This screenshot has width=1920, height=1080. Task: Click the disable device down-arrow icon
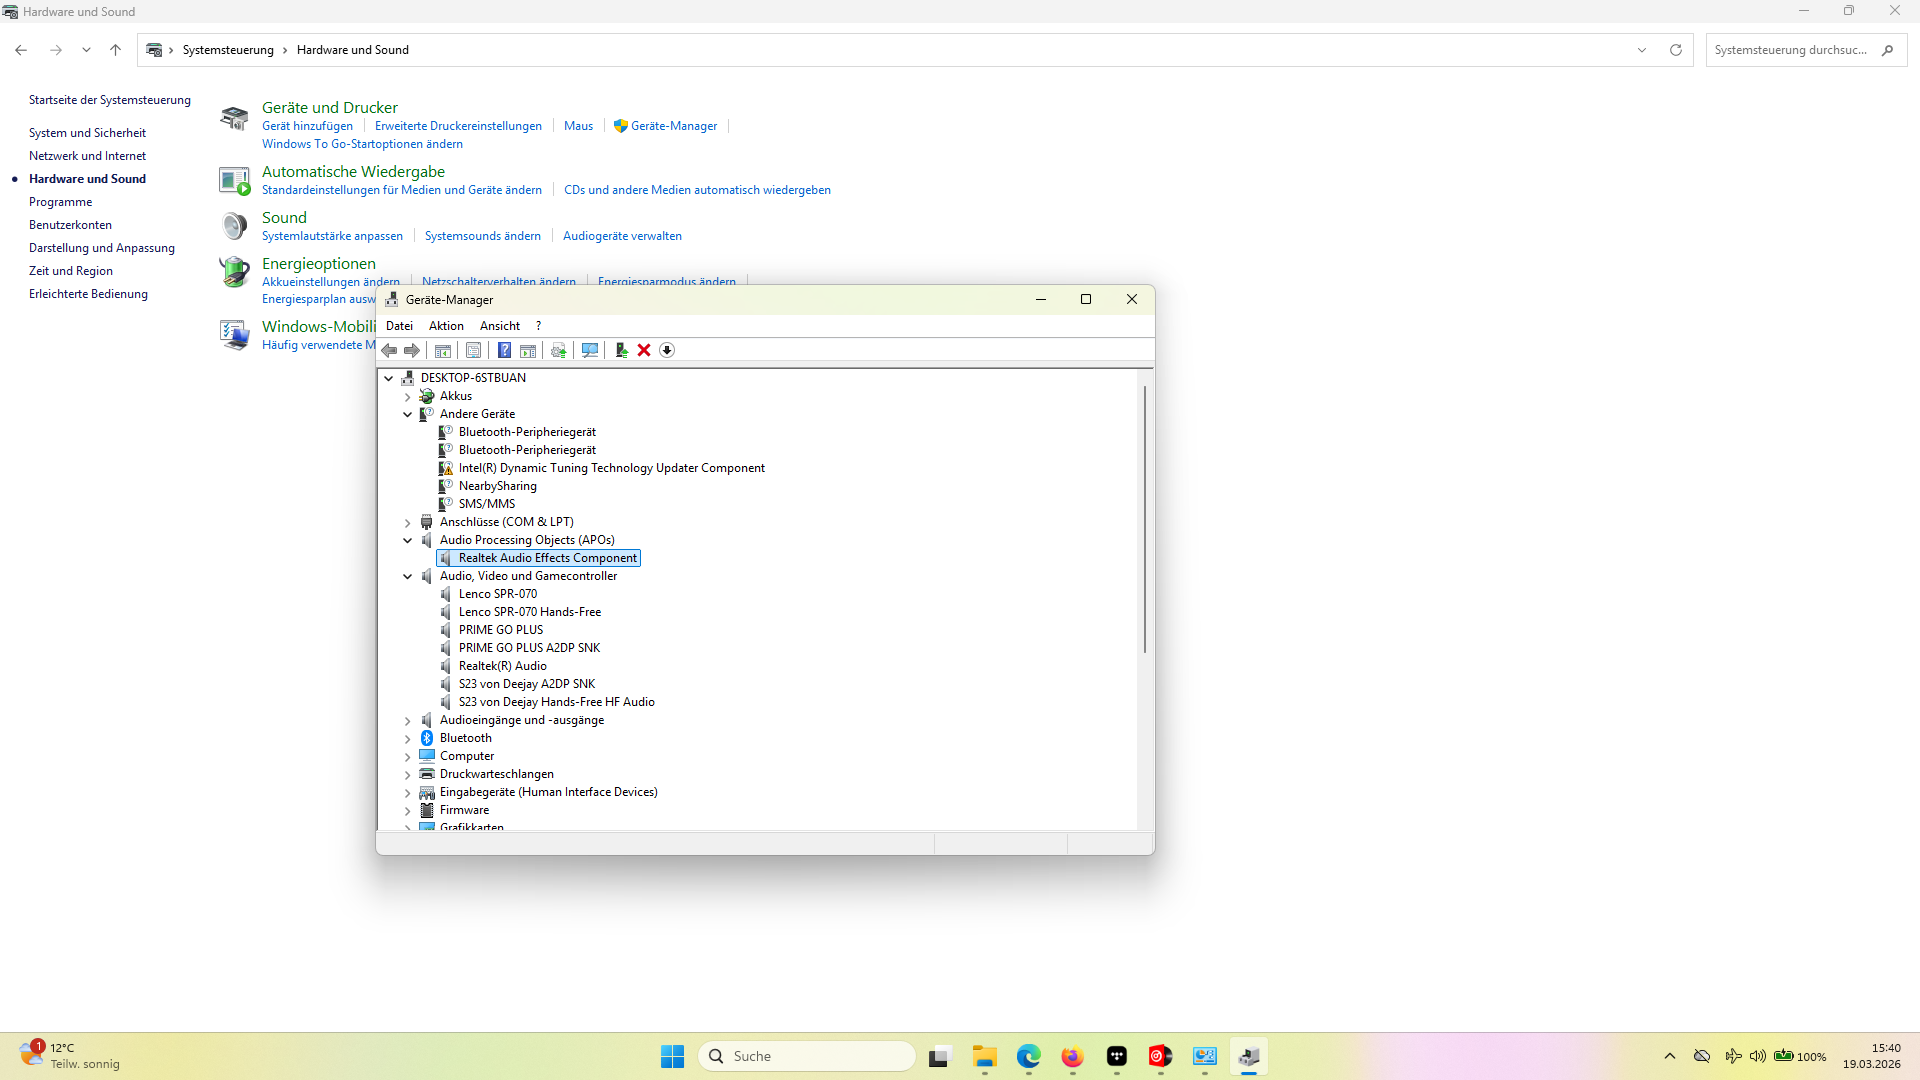pyautogui.click(x=667, y=350)
